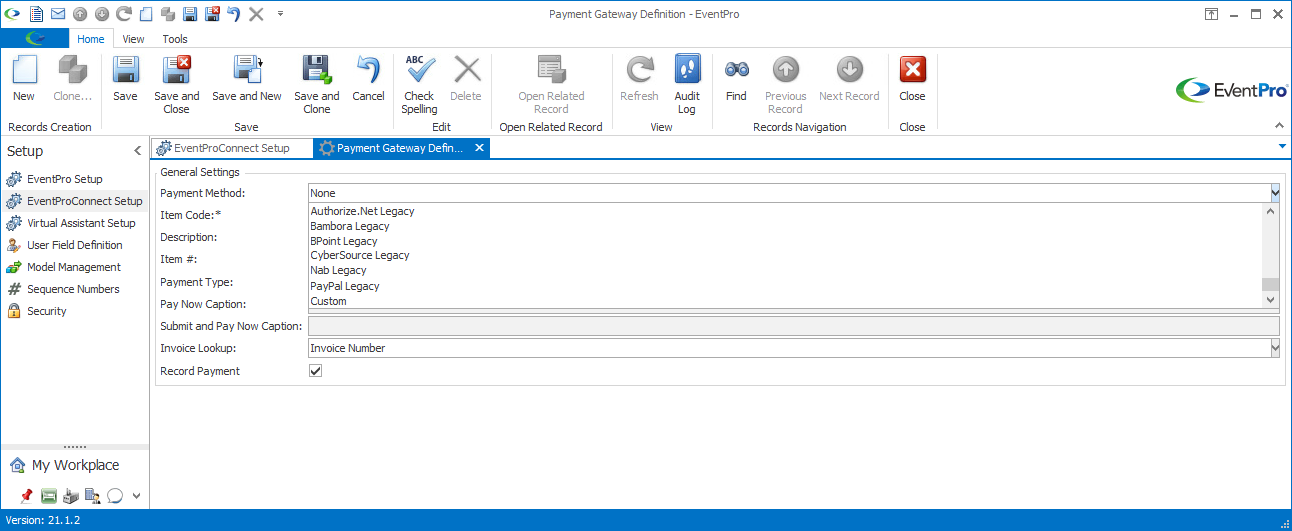Close the Payment Gateway Definition tab
Image resolution: width=1292 pixels, height=531 pixels.
click(479, 148)
